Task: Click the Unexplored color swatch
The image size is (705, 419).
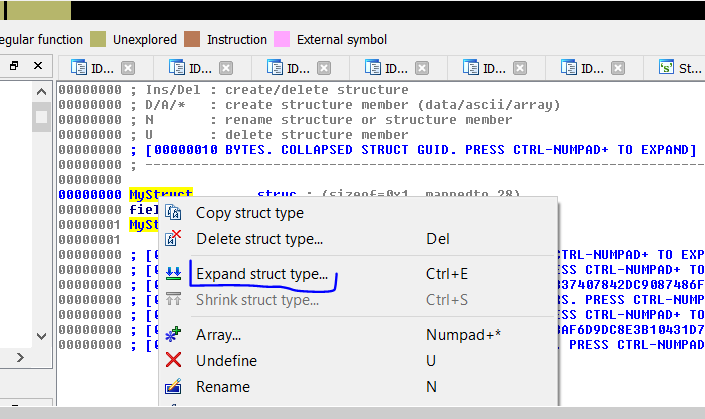Action: point(98,40)
